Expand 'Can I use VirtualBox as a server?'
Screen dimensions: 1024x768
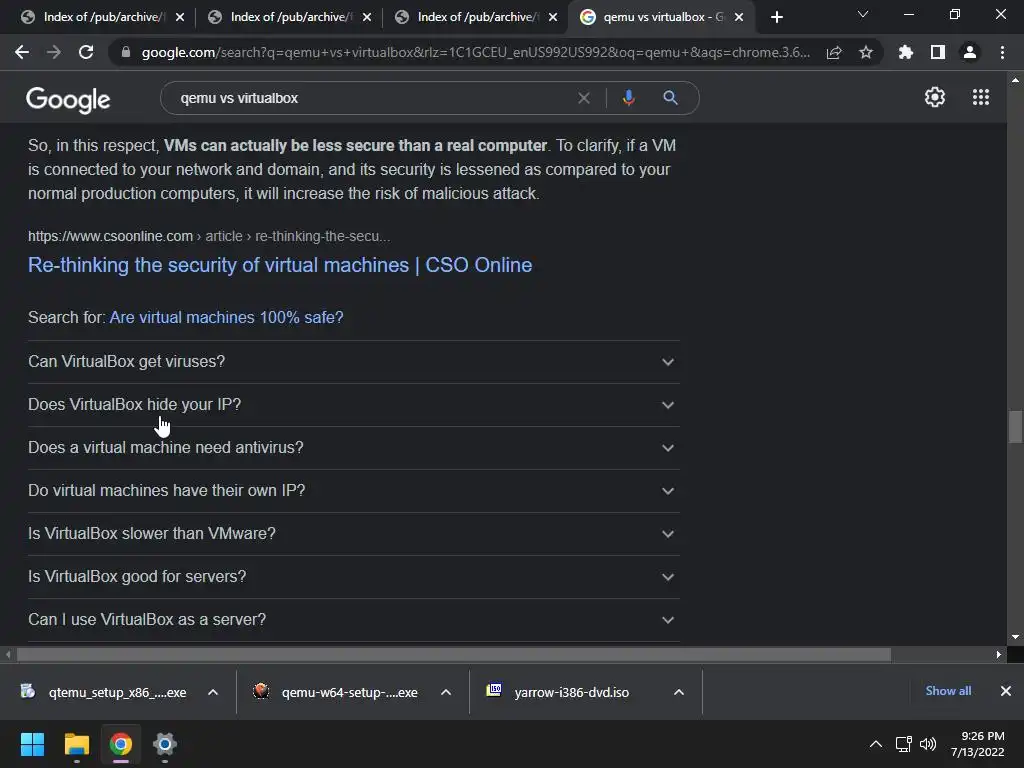point(353,620)
